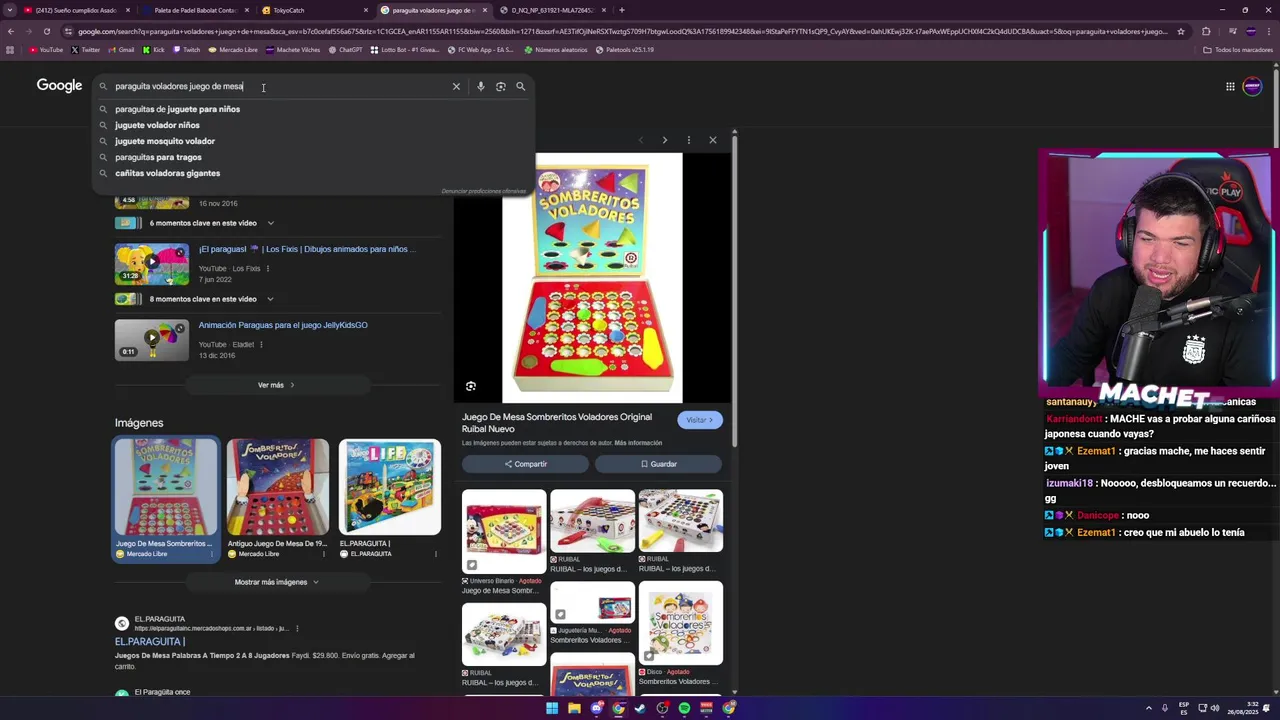Screen dimensions: 1280x720
Task: Click the image preview panel scrollbar
Action: tap(735, 290)
